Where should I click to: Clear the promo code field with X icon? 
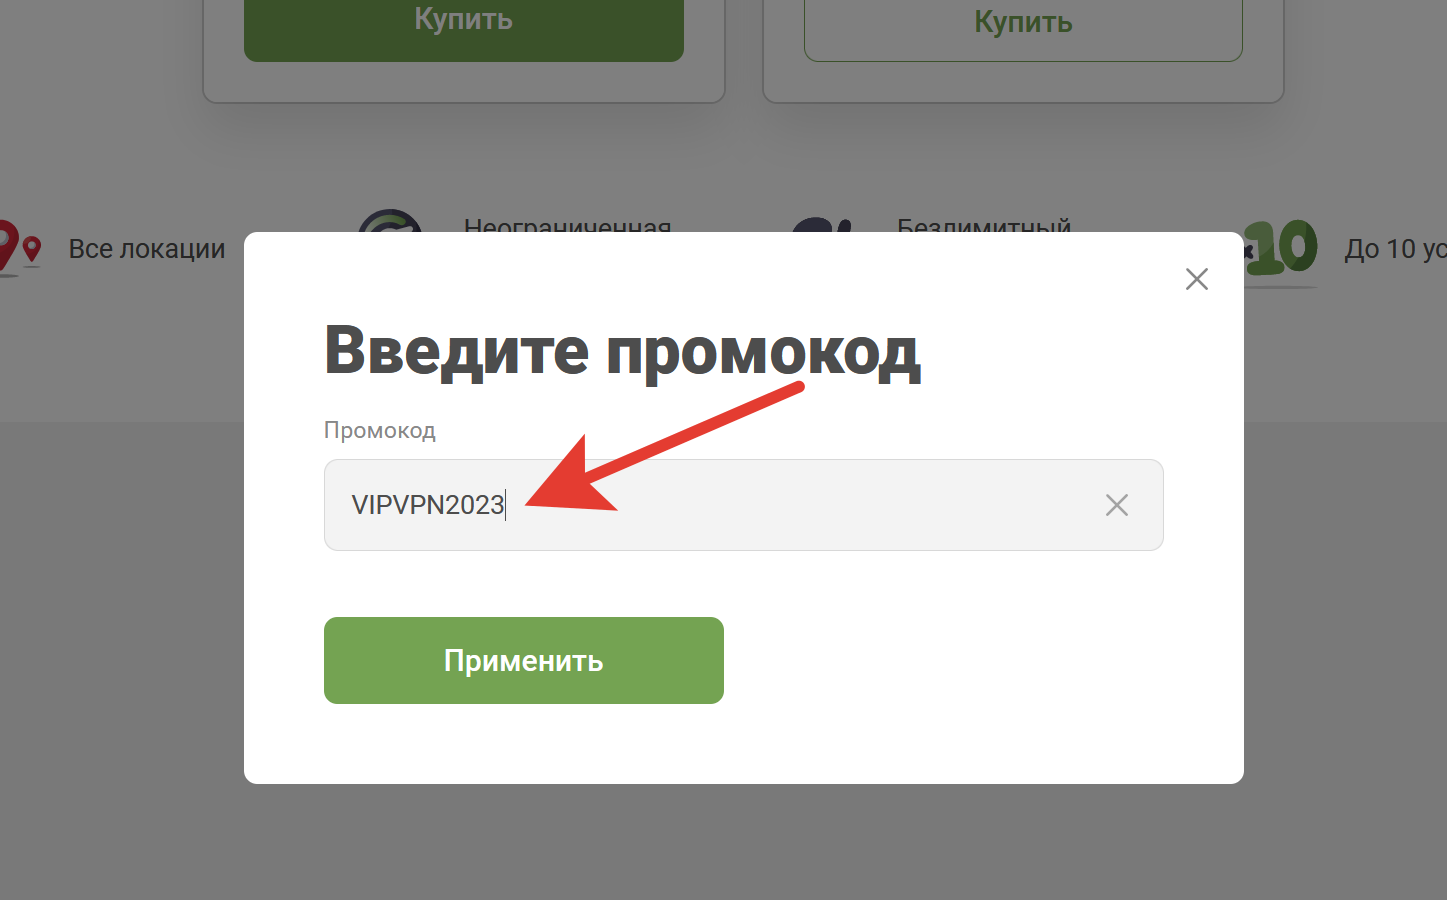(x=1116, y=505)
